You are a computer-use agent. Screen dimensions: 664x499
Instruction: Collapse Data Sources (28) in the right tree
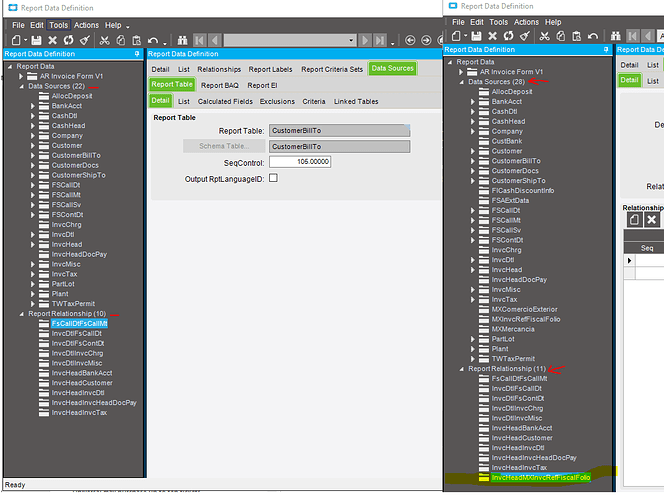pyautogui.click(x=462, y=82)
